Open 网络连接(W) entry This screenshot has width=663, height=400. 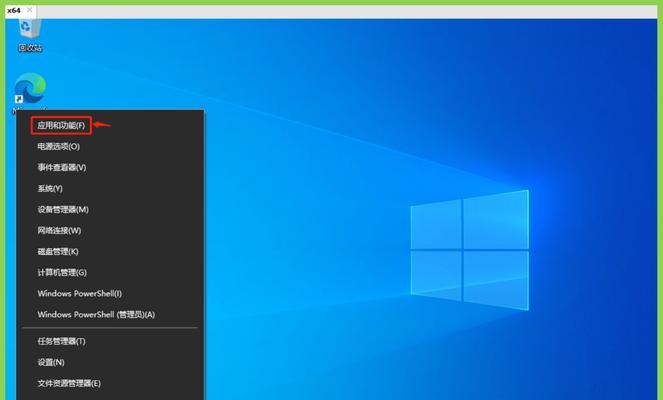(59, 230)
